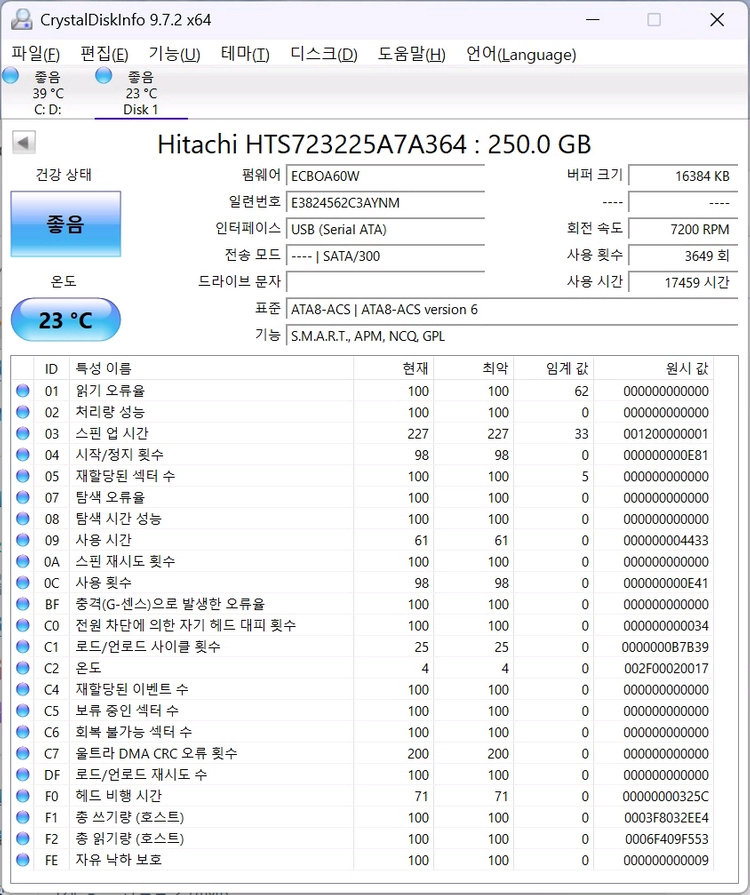Click the CrystalDiskInfo app icon in title bar
Viewport: 750px width, 895px height.
click(x=22, y=19)
